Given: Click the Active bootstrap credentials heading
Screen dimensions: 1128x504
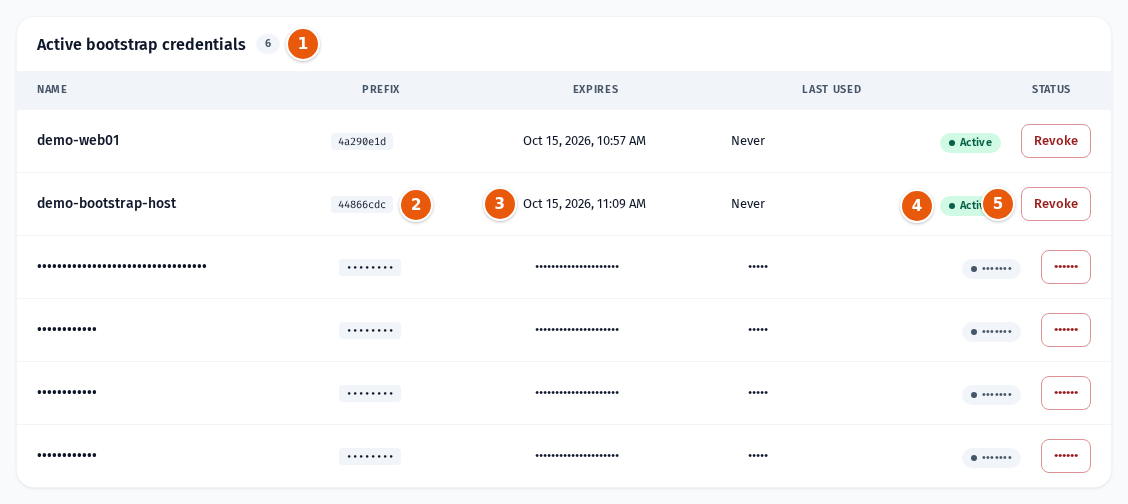Looking at the screenshot, I should click(x=141, y=45).
